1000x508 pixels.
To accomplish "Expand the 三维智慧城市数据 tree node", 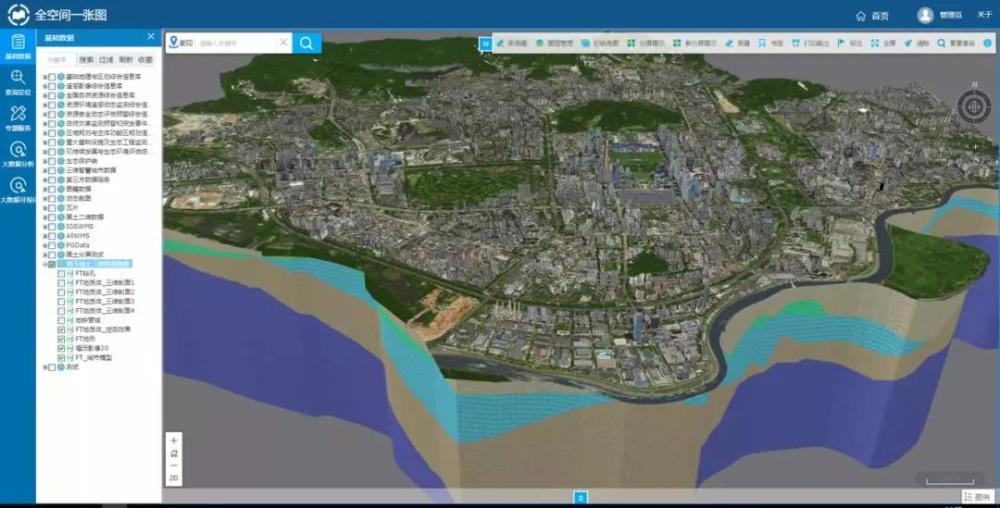I will click(x=45, y=170).
